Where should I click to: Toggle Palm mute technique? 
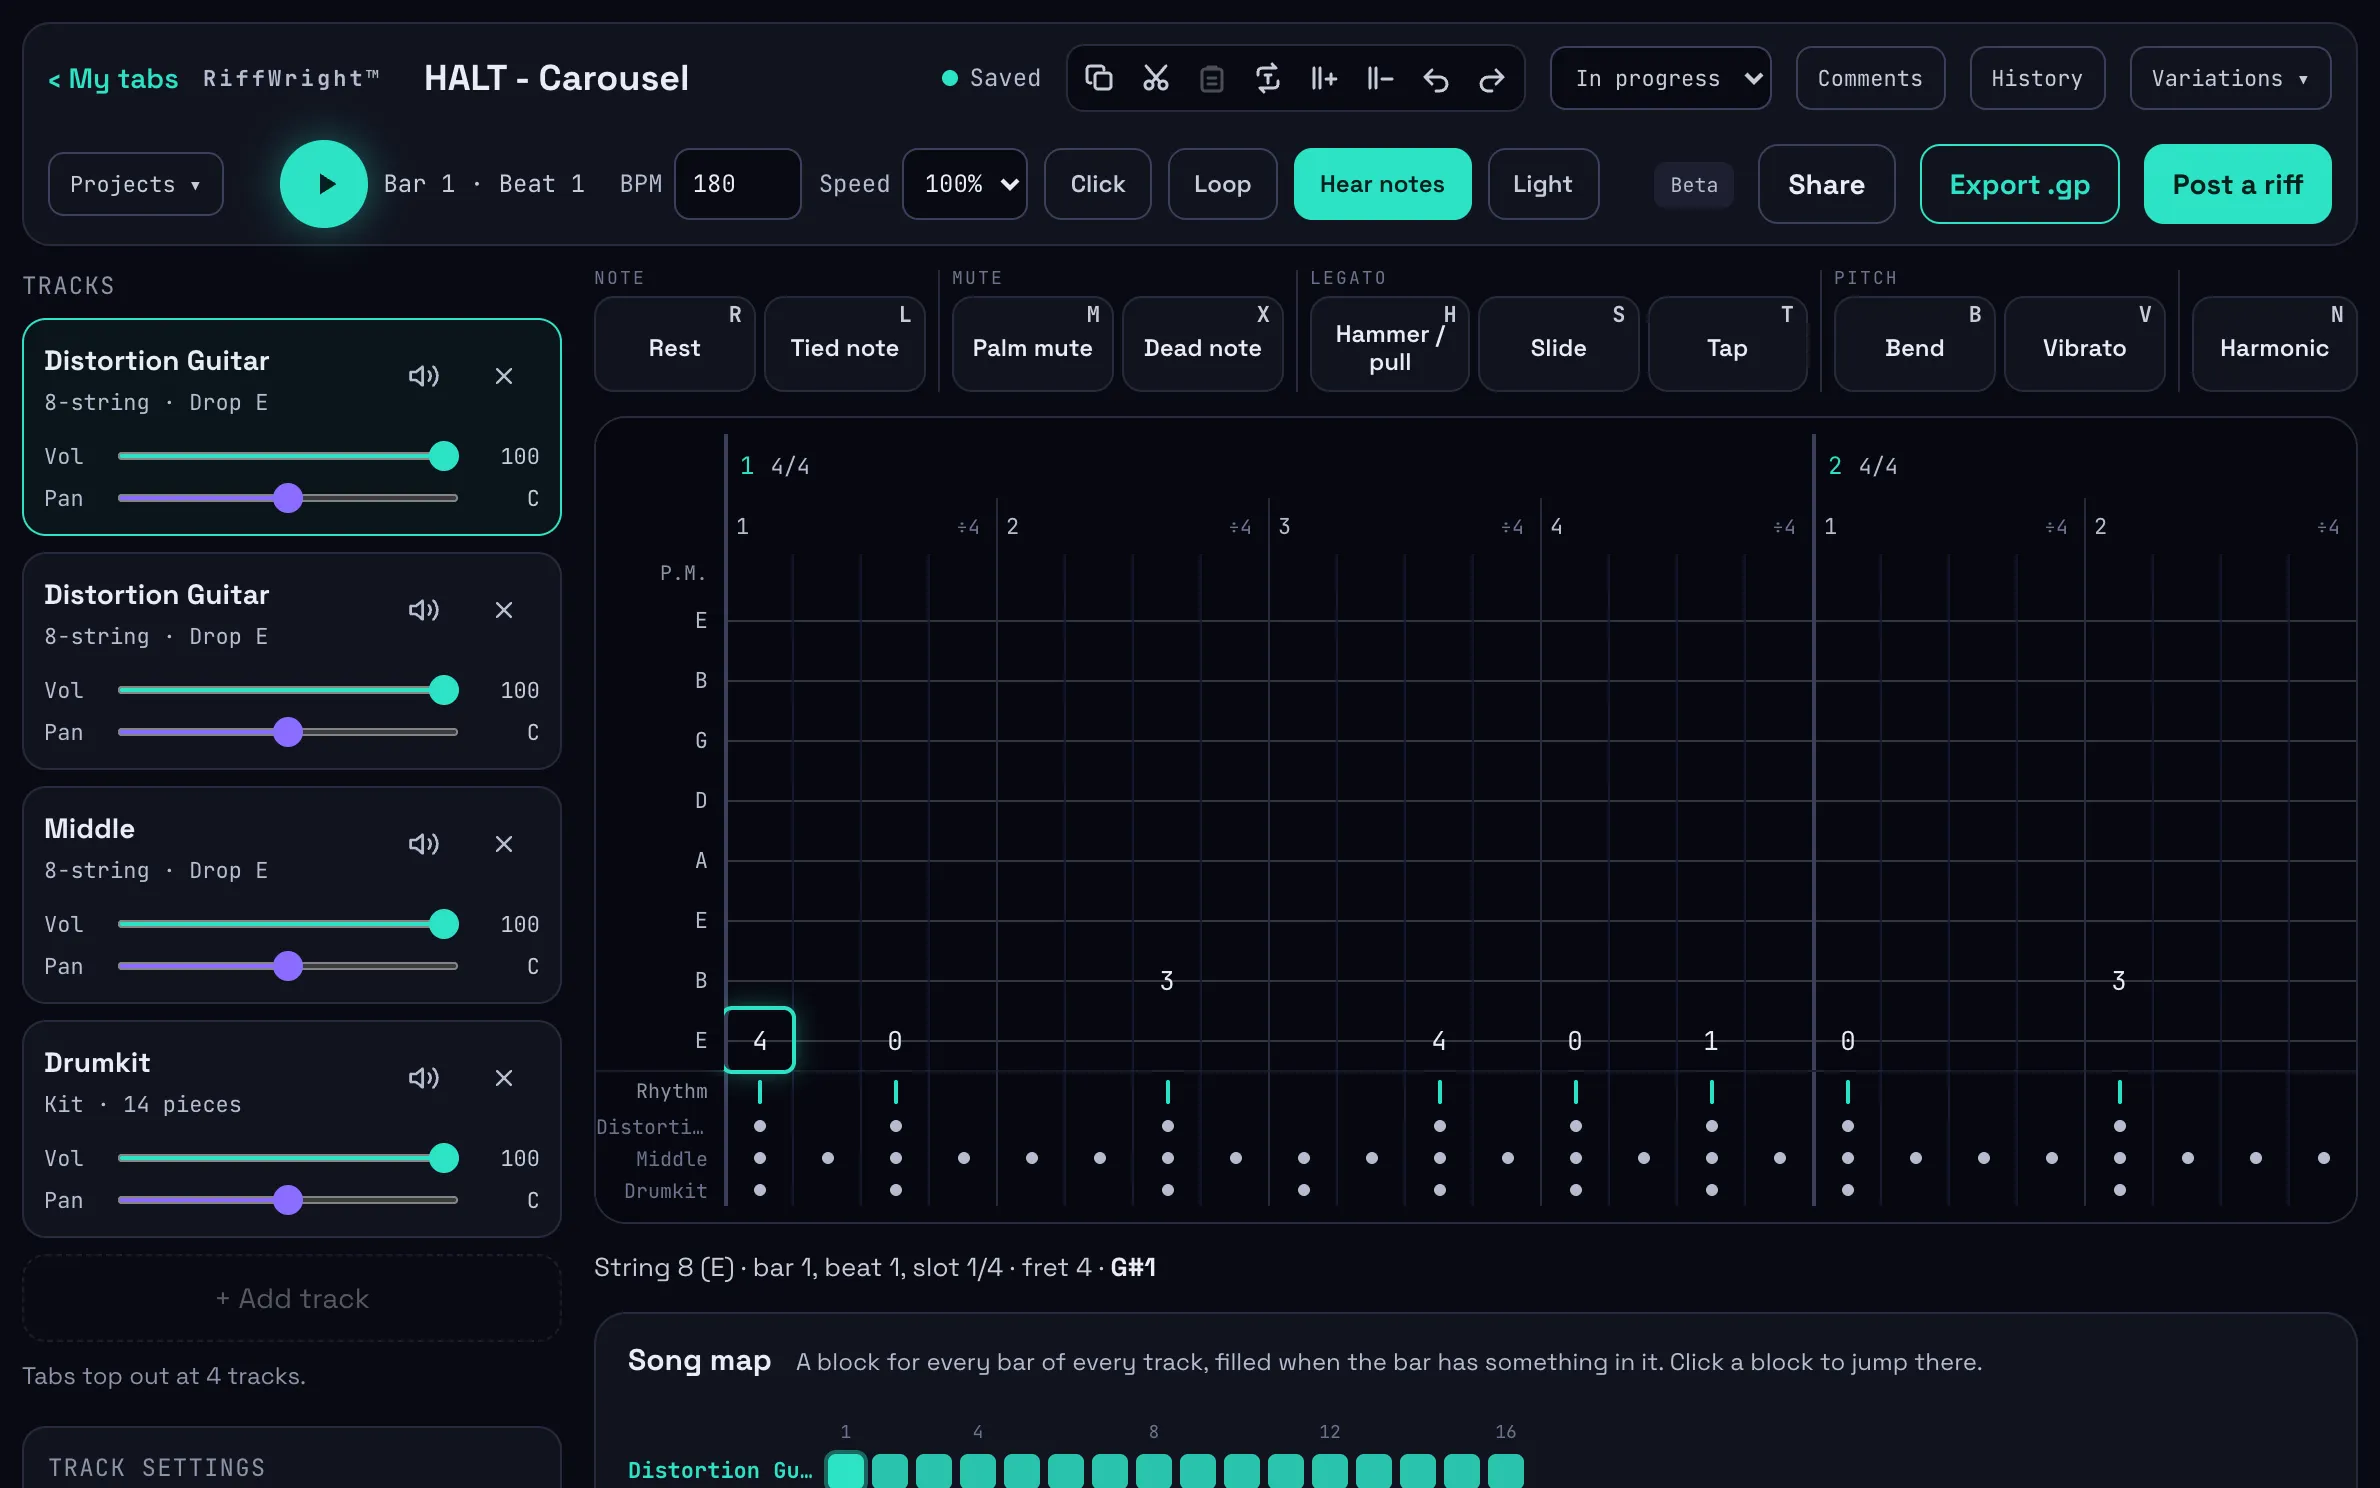coord(1032,344)
